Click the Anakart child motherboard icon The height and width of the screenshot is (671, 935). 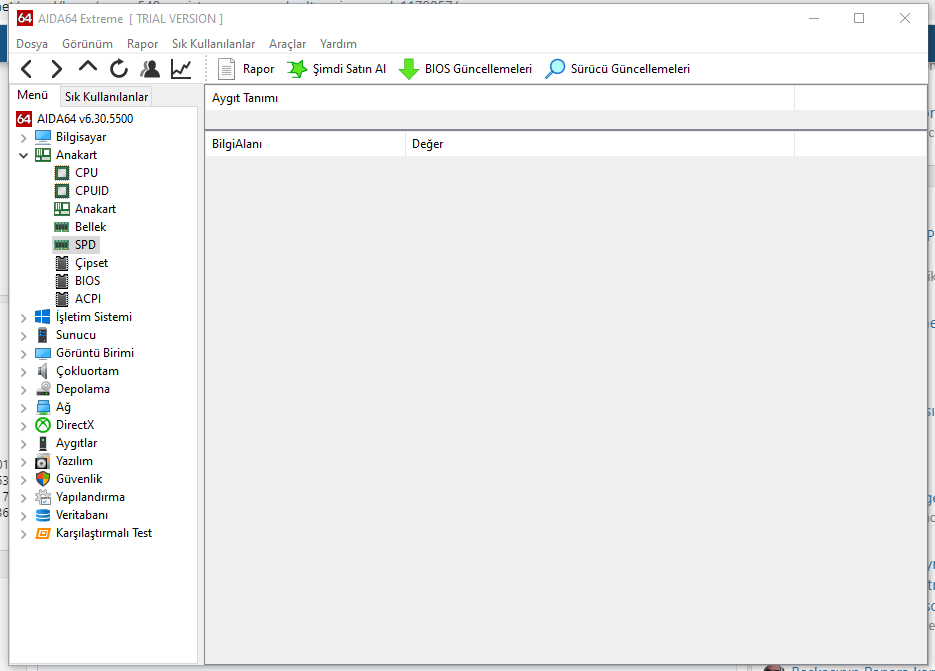(61, 209)
